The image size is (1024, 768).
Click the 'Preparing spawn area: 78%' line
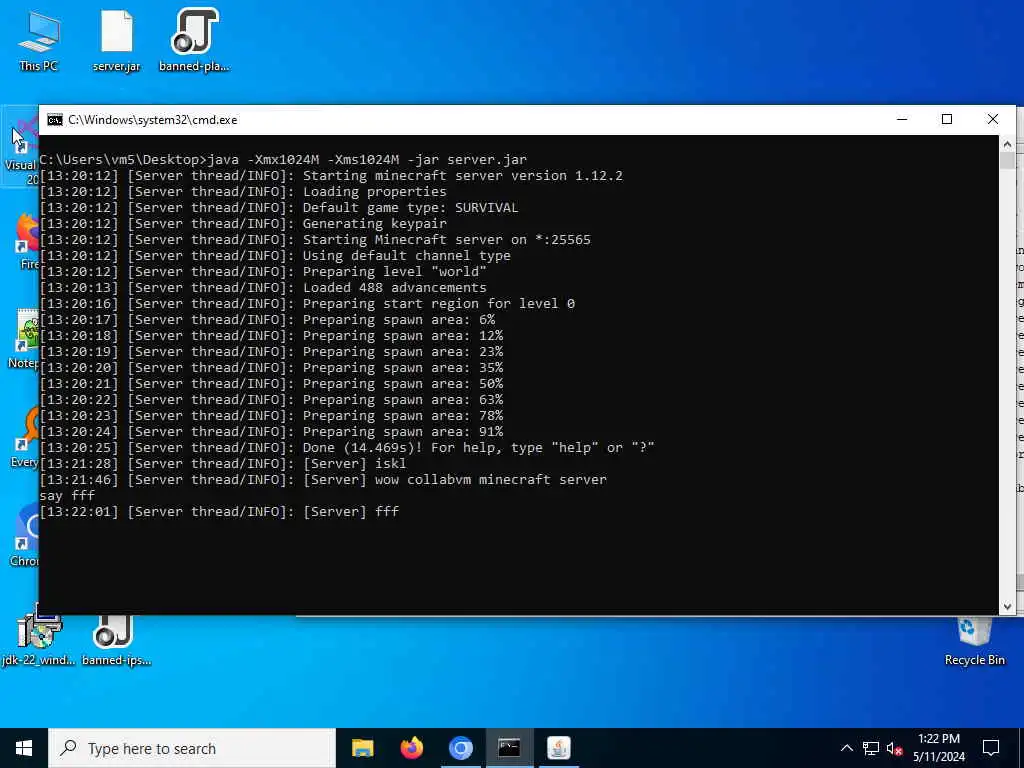[271, 415]
